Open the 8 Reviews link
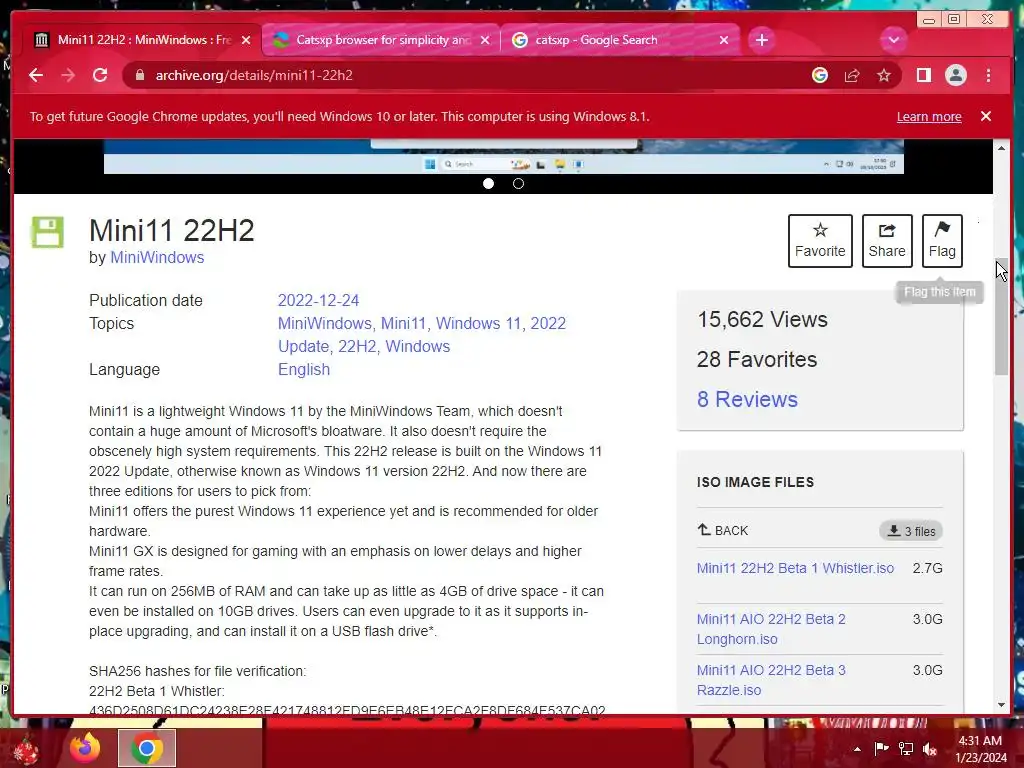 747,399
